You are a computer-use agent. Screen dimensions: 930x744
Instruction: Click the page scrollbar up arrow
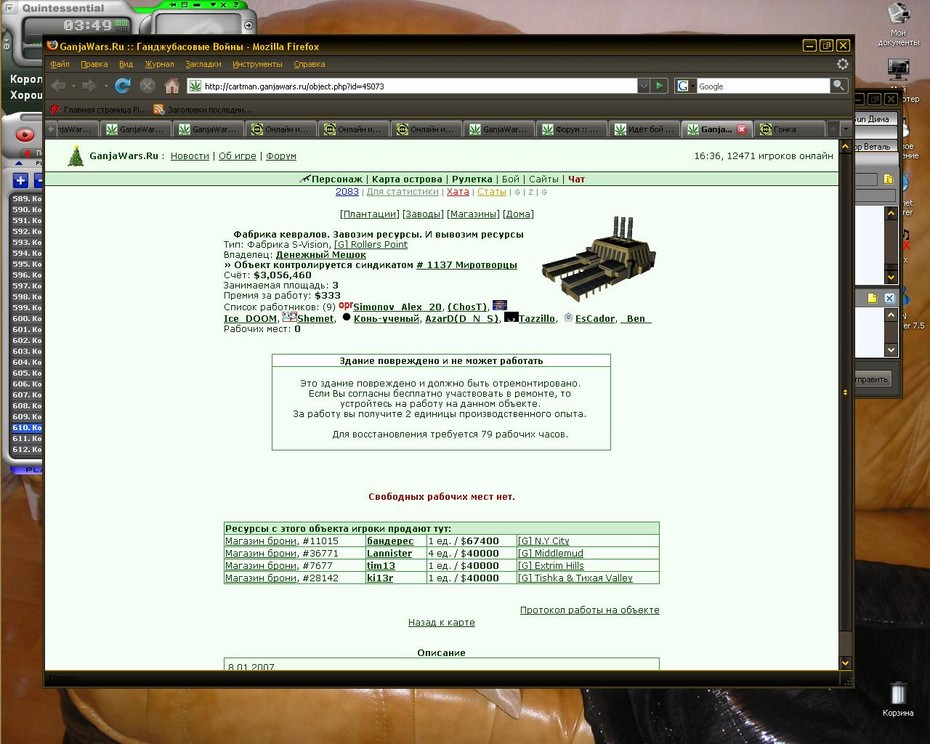point(846,146)
